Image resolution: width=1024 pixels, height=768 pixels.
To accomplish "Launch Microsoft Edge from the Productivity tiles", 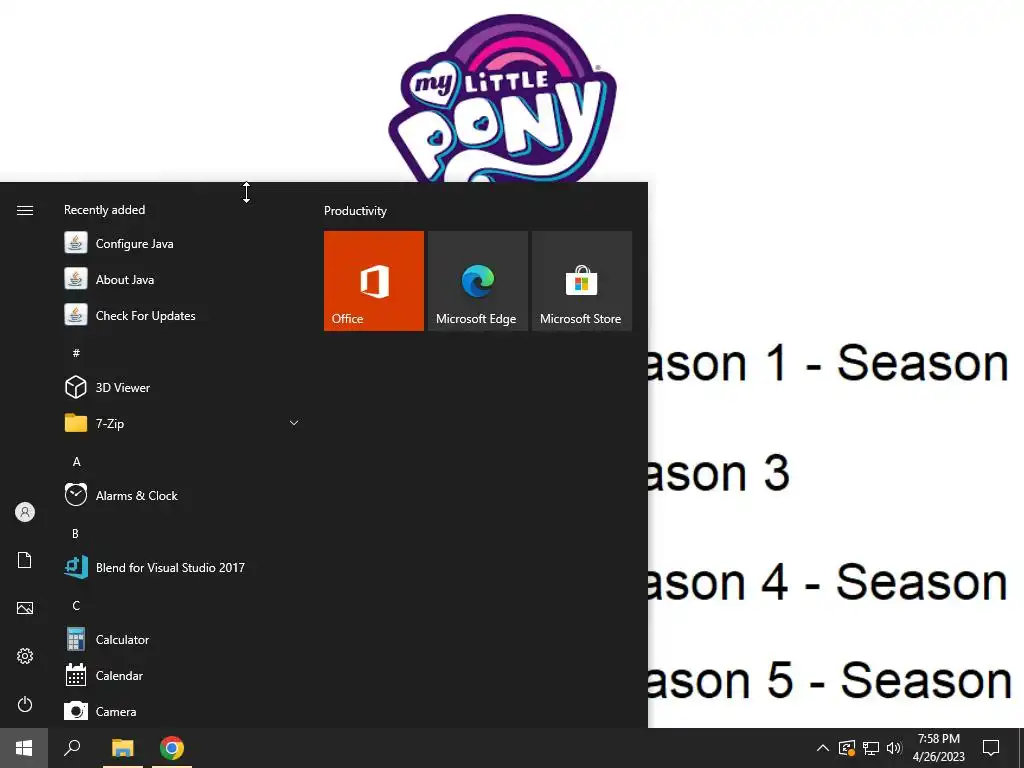I will pyautogui.click(x=477, y=281).
